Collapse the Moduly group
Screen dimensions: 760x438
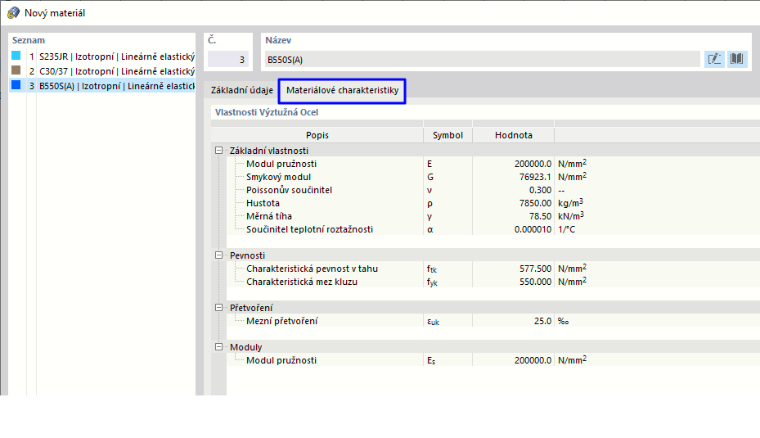219,347
